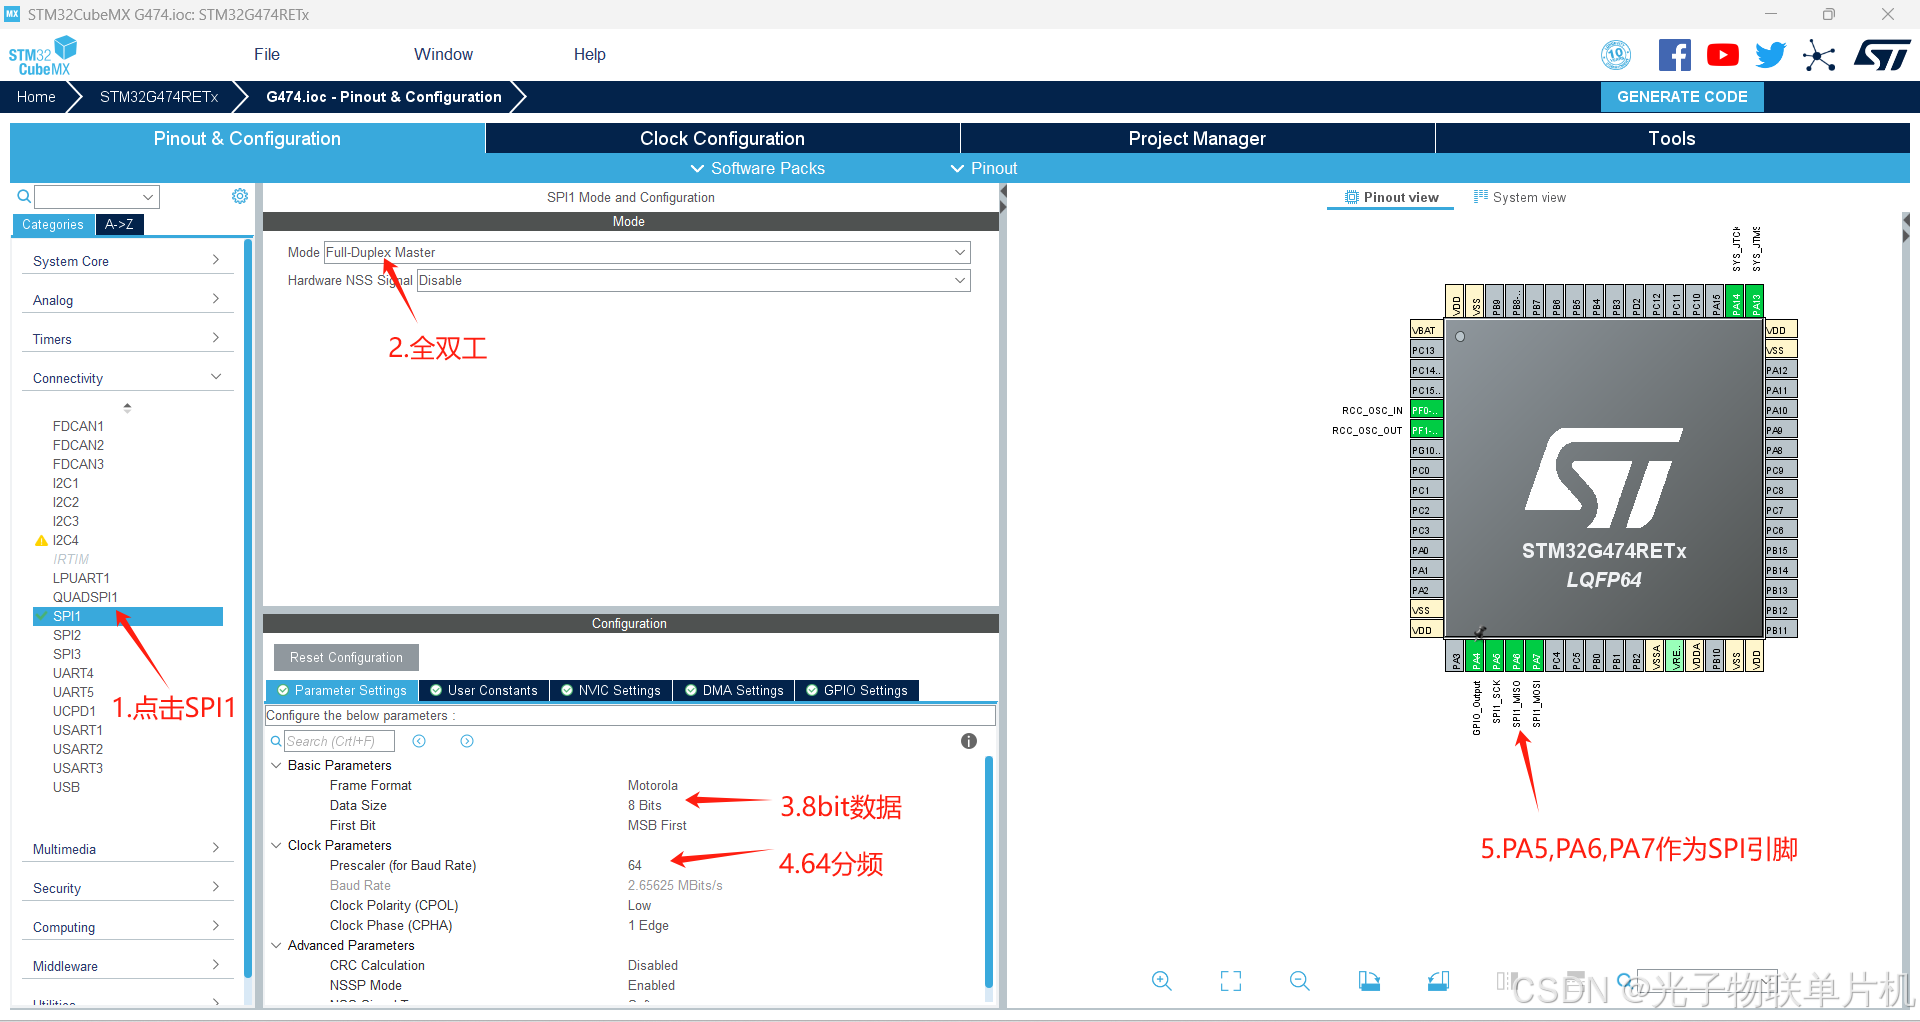Open the User Constants tab
1920x1022 pixels.
click(x=484, y=690)
